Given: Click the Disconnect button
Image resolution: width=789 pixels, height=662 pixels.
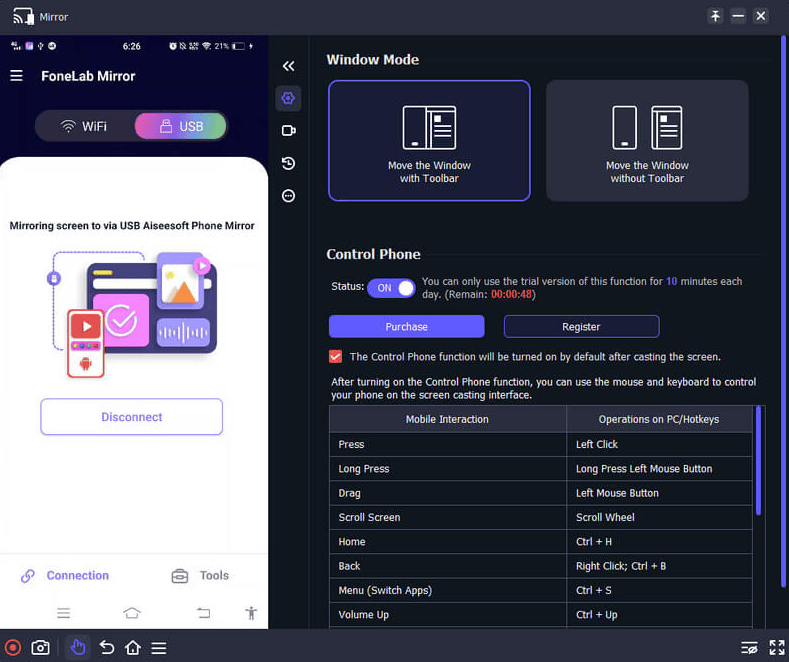Looking at the screenshot, I should pyautogui.click(x=132, y=417).
